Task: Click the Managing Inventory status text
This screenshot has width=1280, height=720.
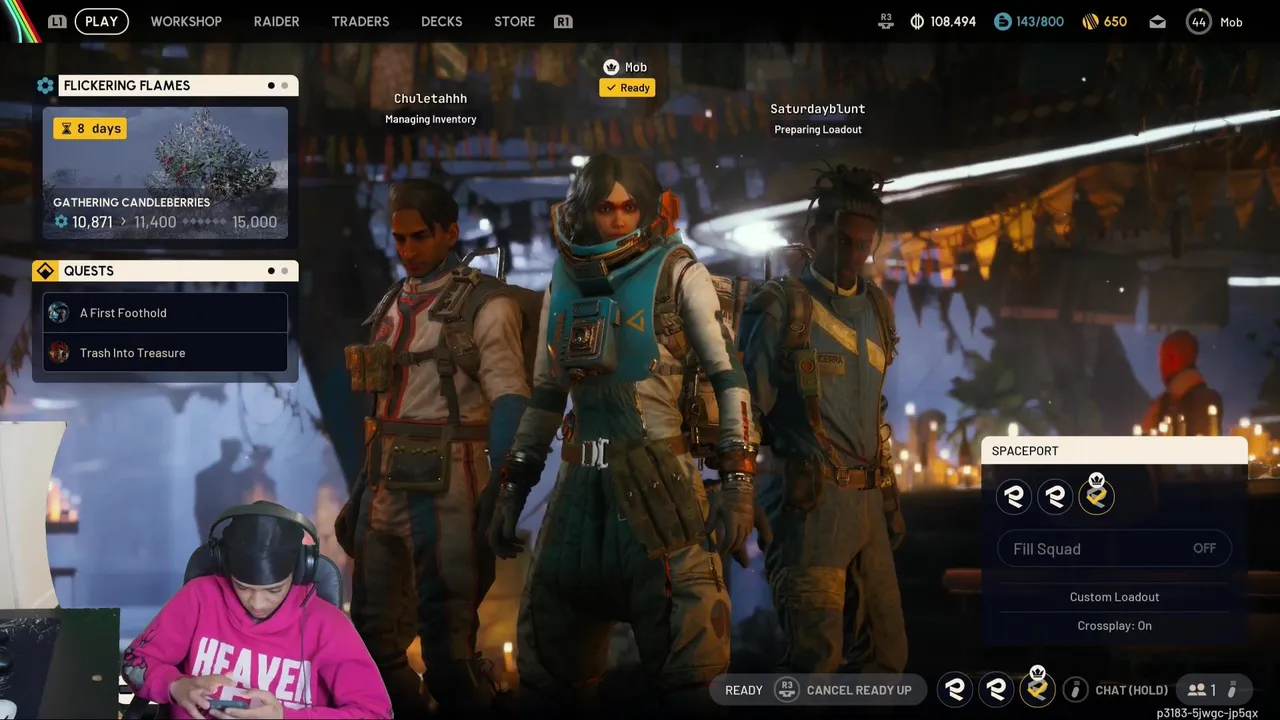Action: 430,120
